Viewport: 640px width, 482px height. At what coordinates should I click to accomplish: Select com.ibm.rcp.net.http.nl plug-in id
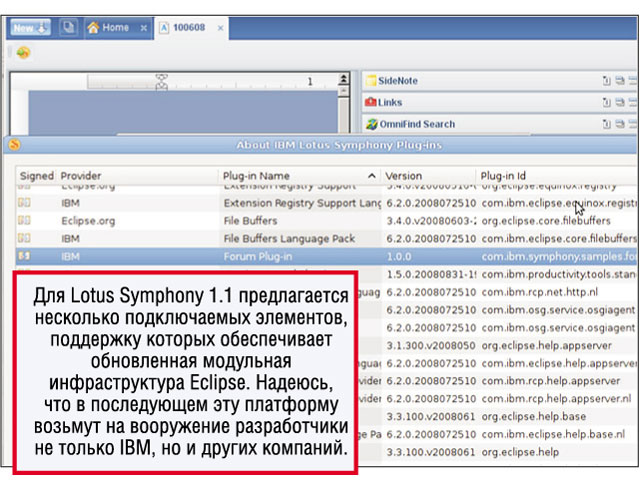(x=540, y=292)
